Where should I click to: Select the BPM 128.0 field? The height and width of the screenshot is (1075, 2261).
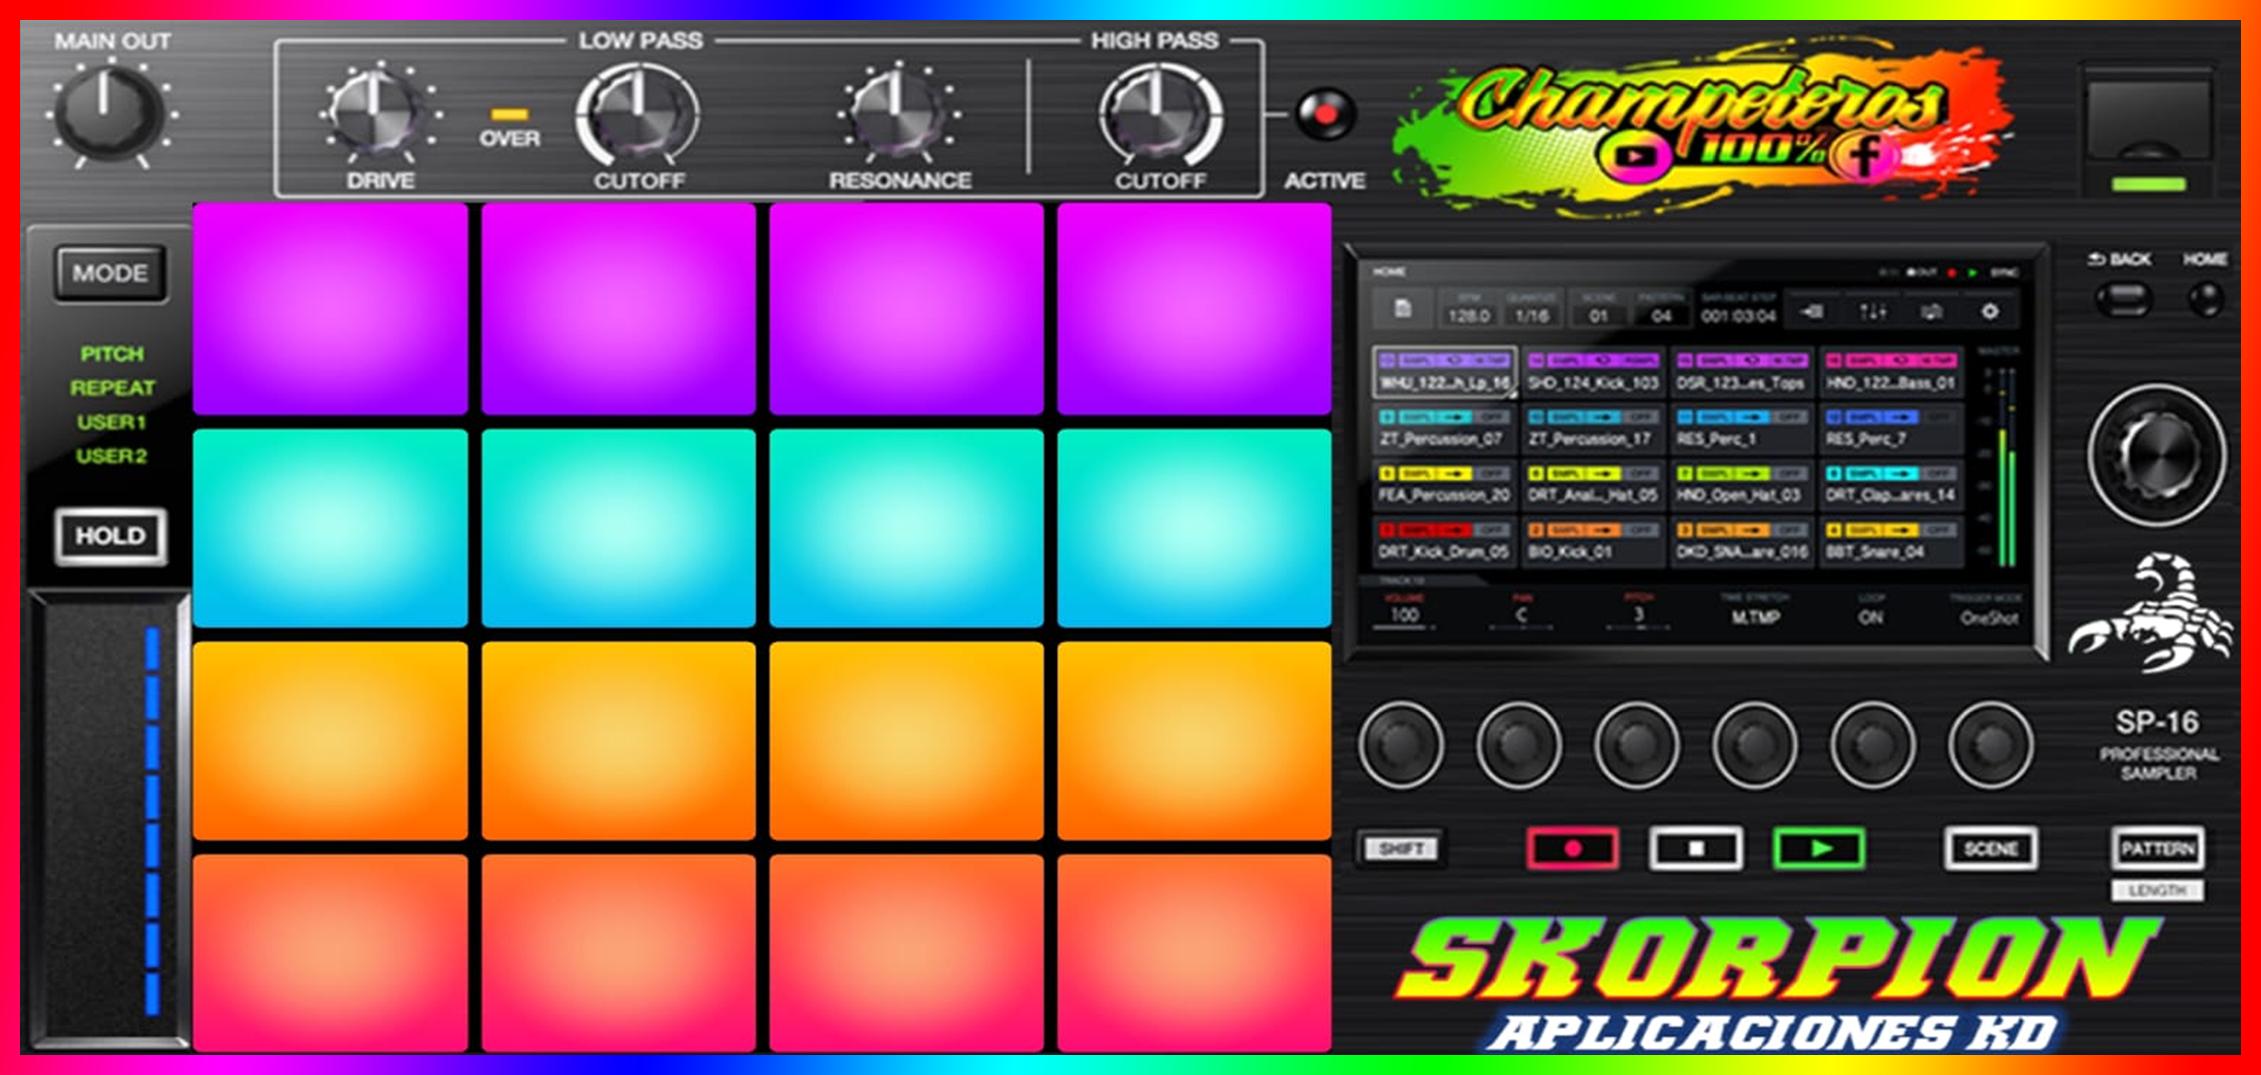tap(1468, 310)
